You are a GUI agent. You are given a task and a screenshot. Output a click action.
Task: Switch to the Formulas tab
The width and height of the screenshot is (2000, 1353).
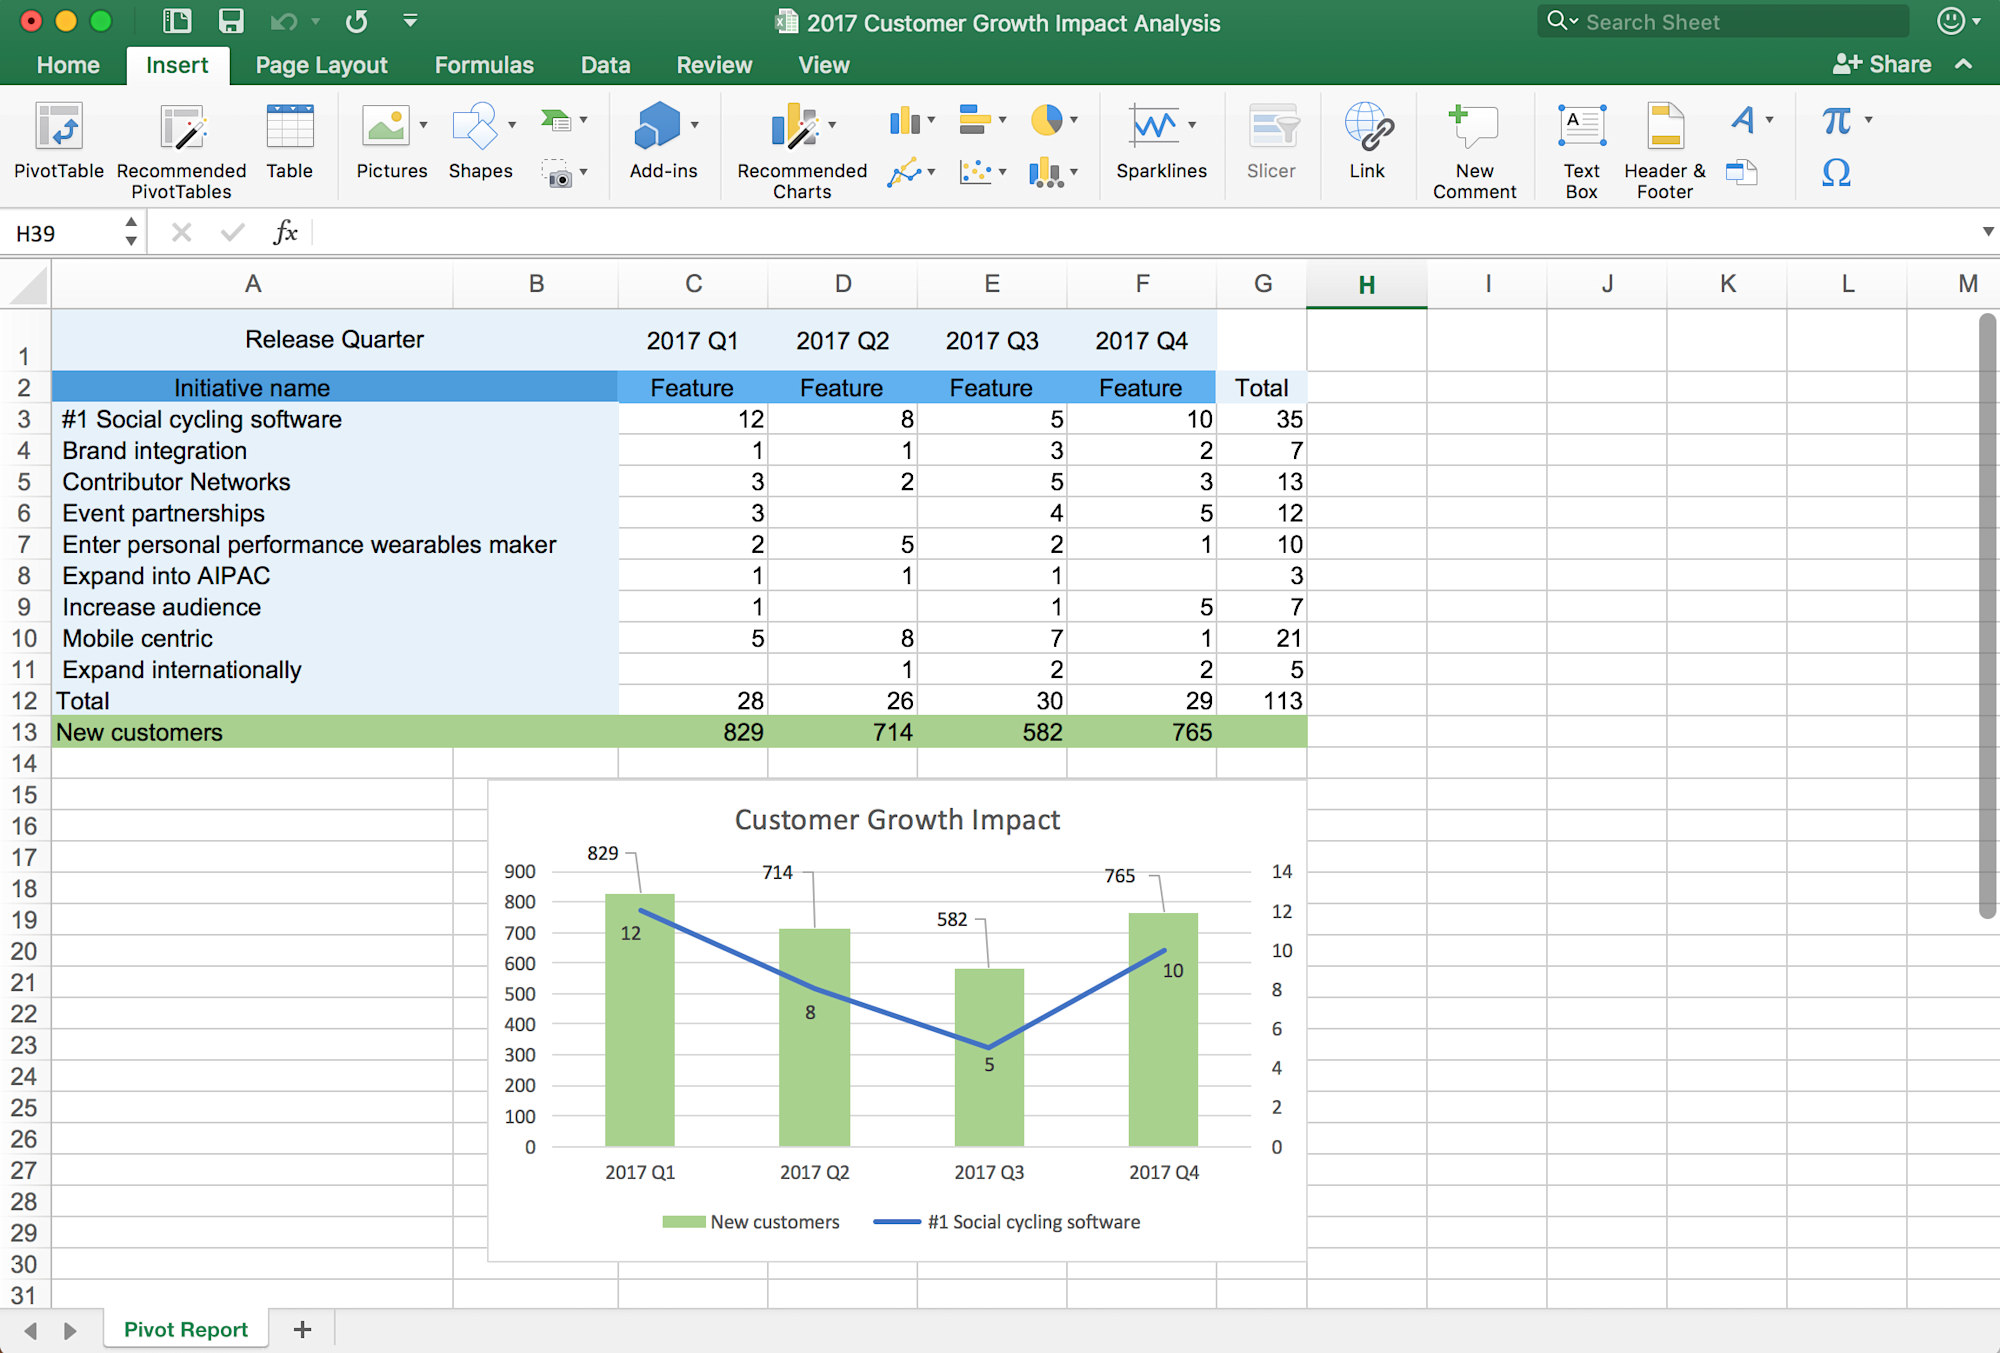(x=484, y=65)
